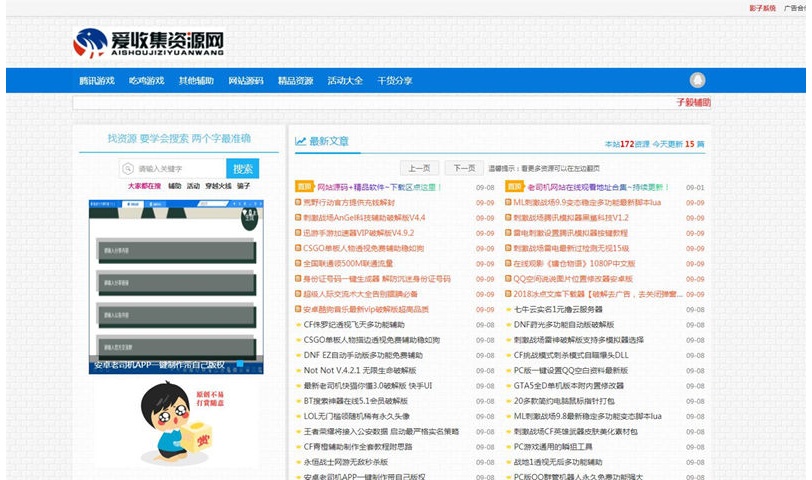Click the 最新文章 chart icon
812x480 pixels.
tap(300, 141)
